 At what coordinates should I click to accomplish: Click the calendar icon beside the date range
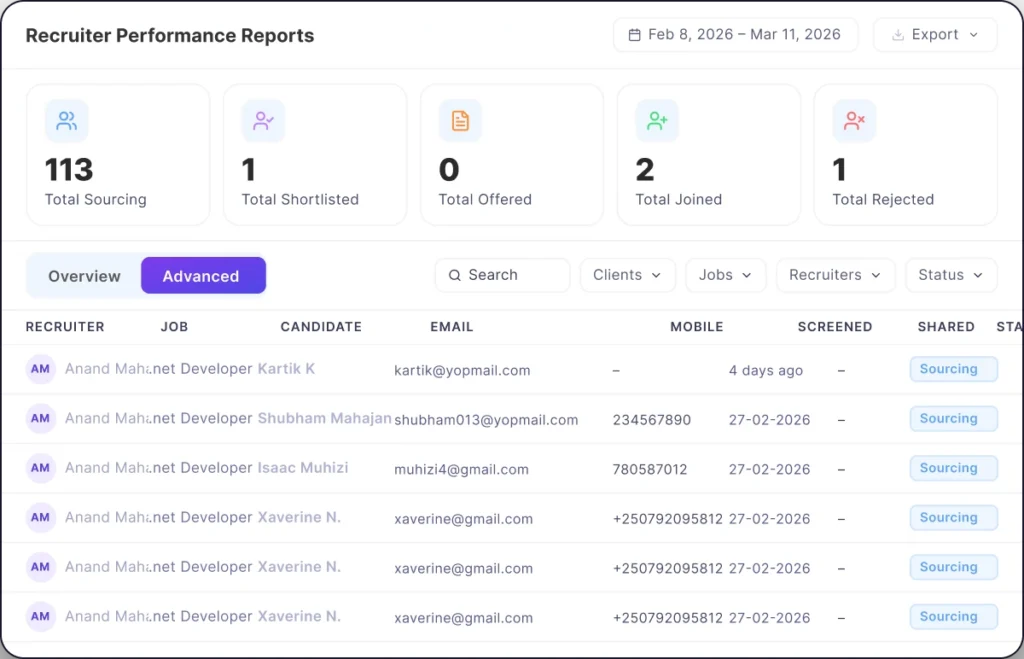[x=634, y=35]
